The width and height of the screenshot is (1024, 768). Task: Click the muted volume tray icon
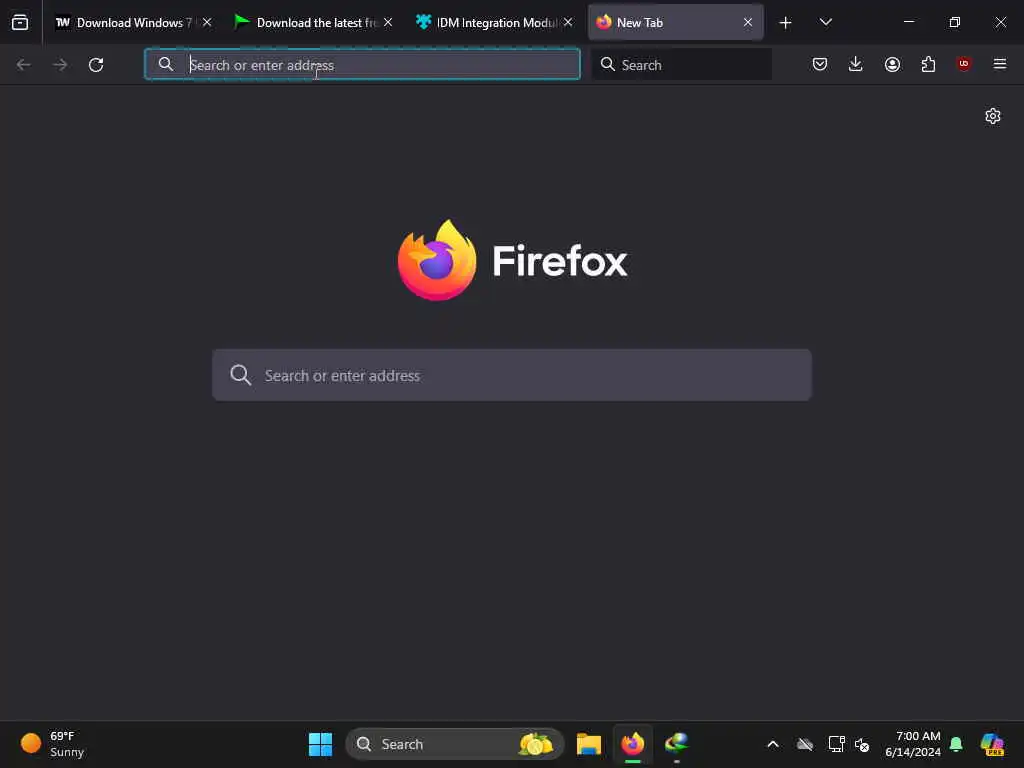pos(862,744)
